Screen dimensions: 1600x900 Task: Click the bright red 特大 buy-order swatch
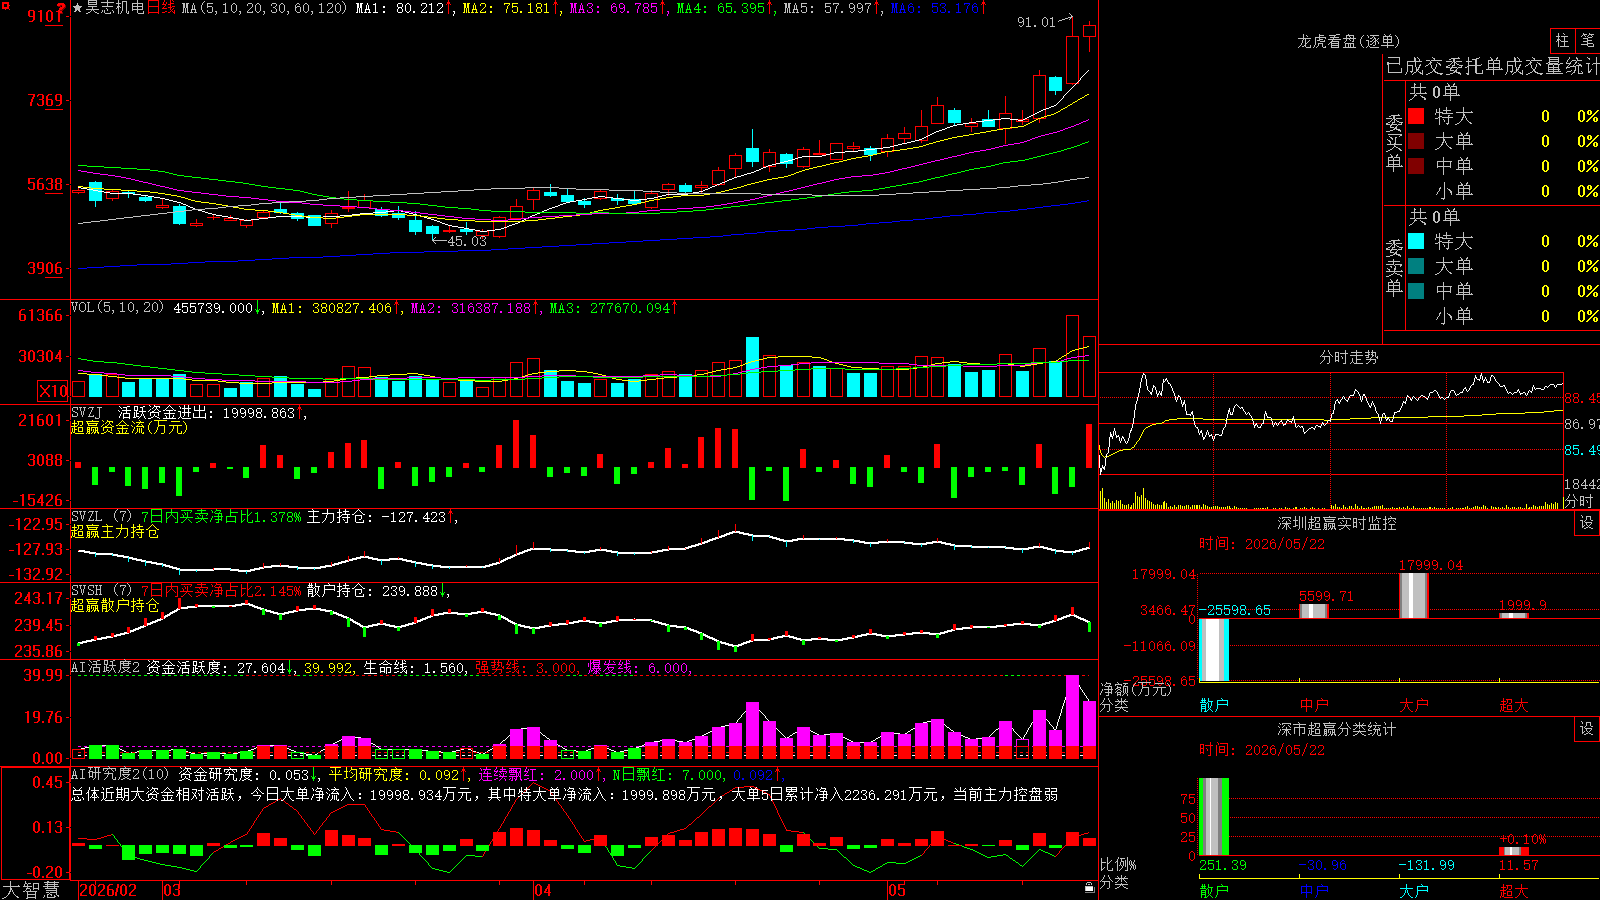[x=1416, y=116]
